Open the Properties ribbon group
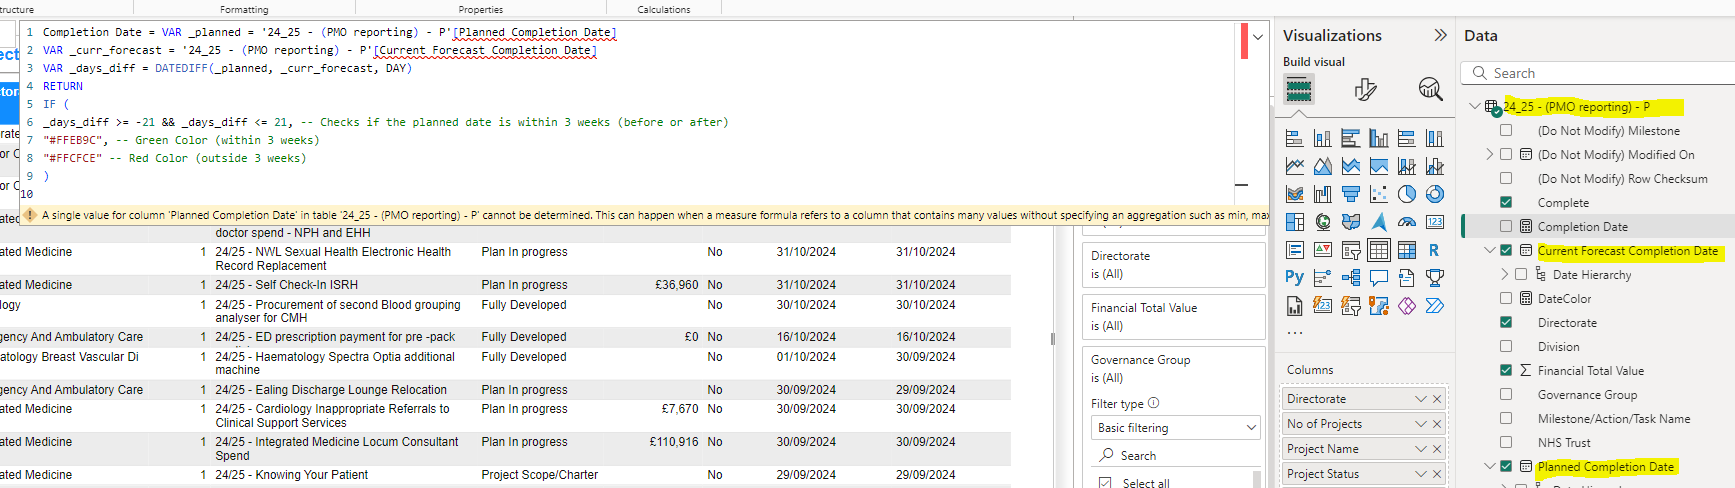 point(481,9)
